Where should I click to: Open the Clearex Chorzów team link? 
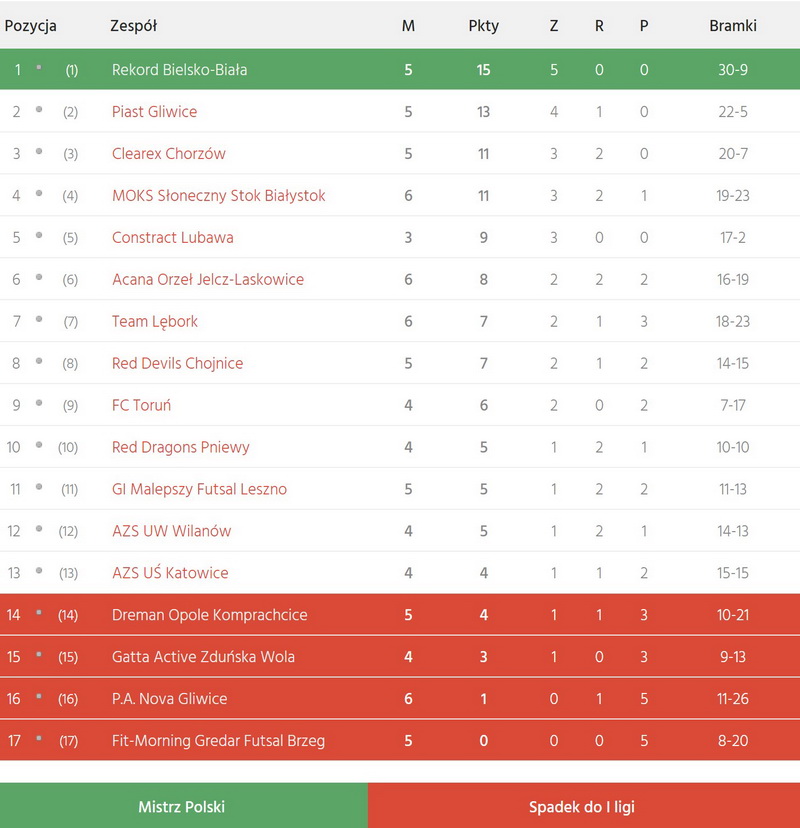tap(169, 154)
